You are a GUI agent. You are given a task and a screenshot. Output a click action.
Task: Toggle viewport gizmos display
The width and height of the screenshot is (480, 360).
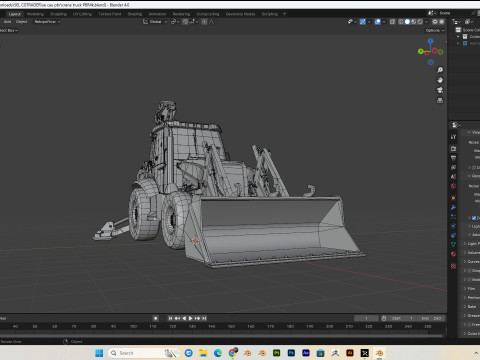pyautogui.click(x=363, y=22)
